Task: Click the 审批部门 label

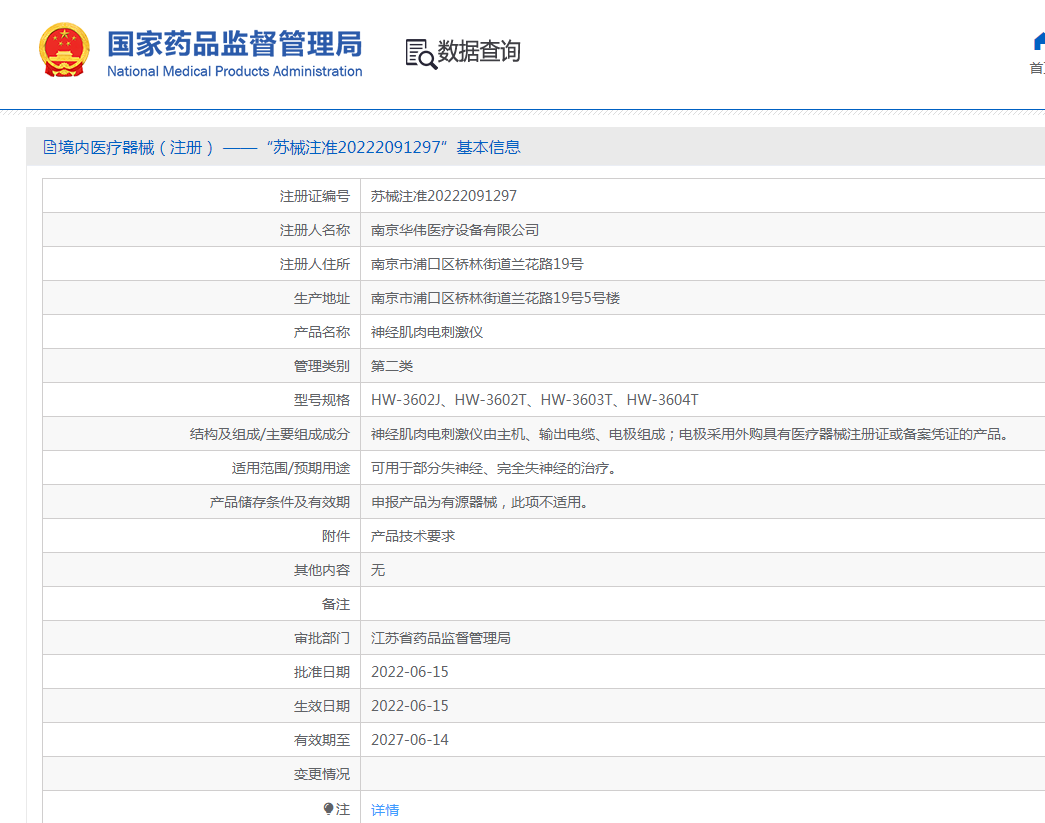Action: click(322, 638)
